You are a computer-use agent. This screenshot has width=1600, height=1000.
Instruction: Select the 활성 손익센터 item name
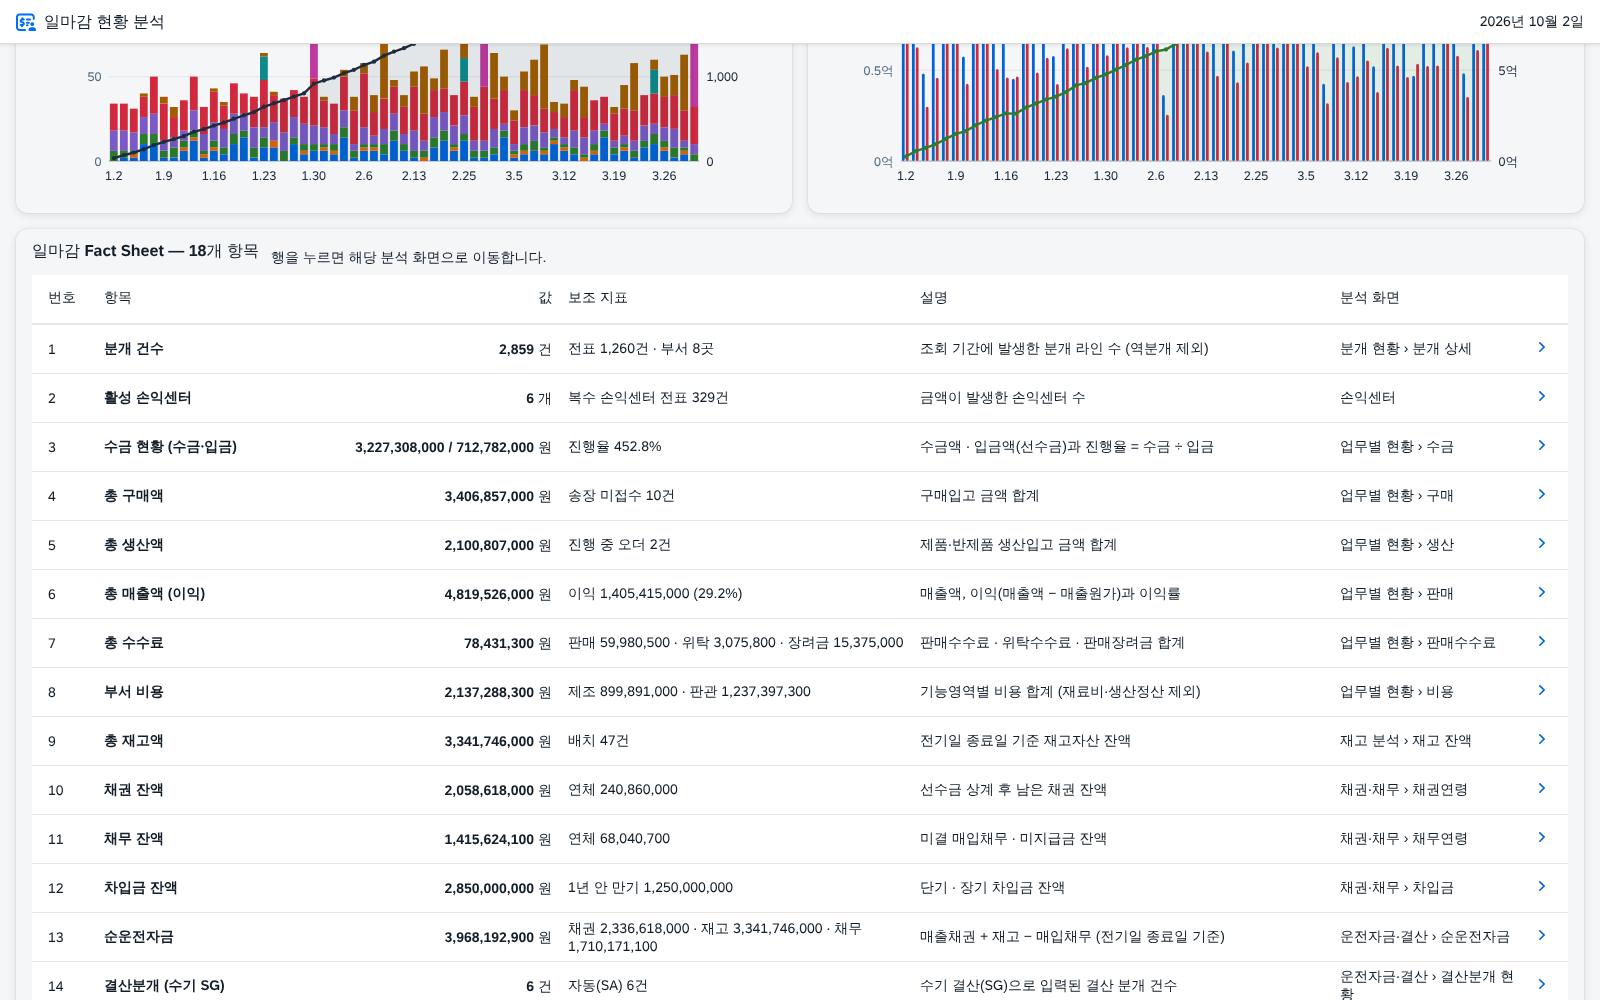148,398
